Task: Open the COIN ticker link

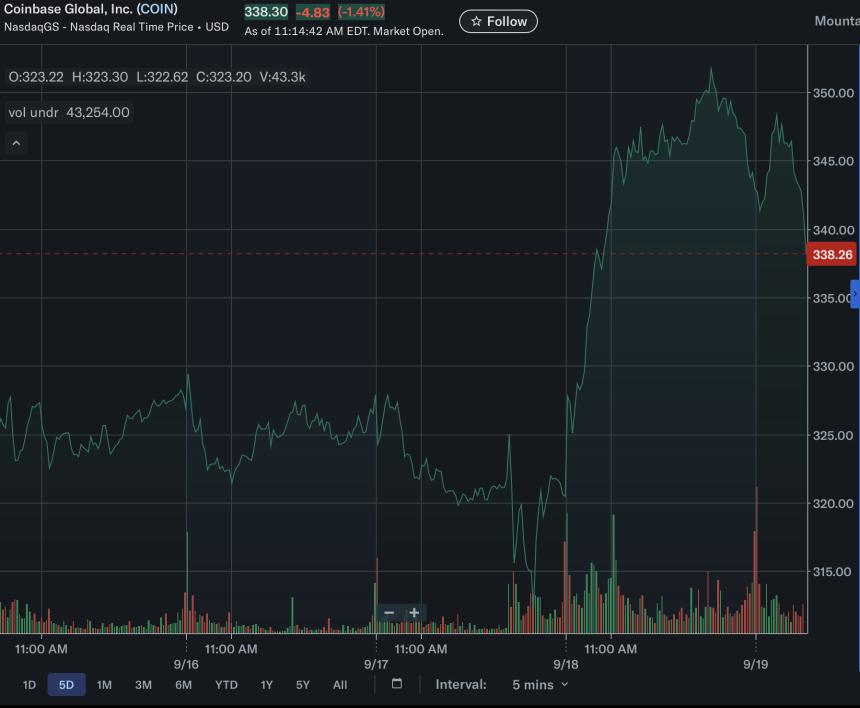Action: pos(160,9)
